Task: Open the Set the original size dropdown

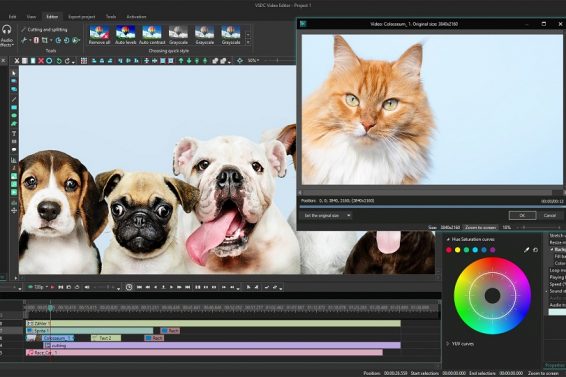Action: (x=327, y=215)
